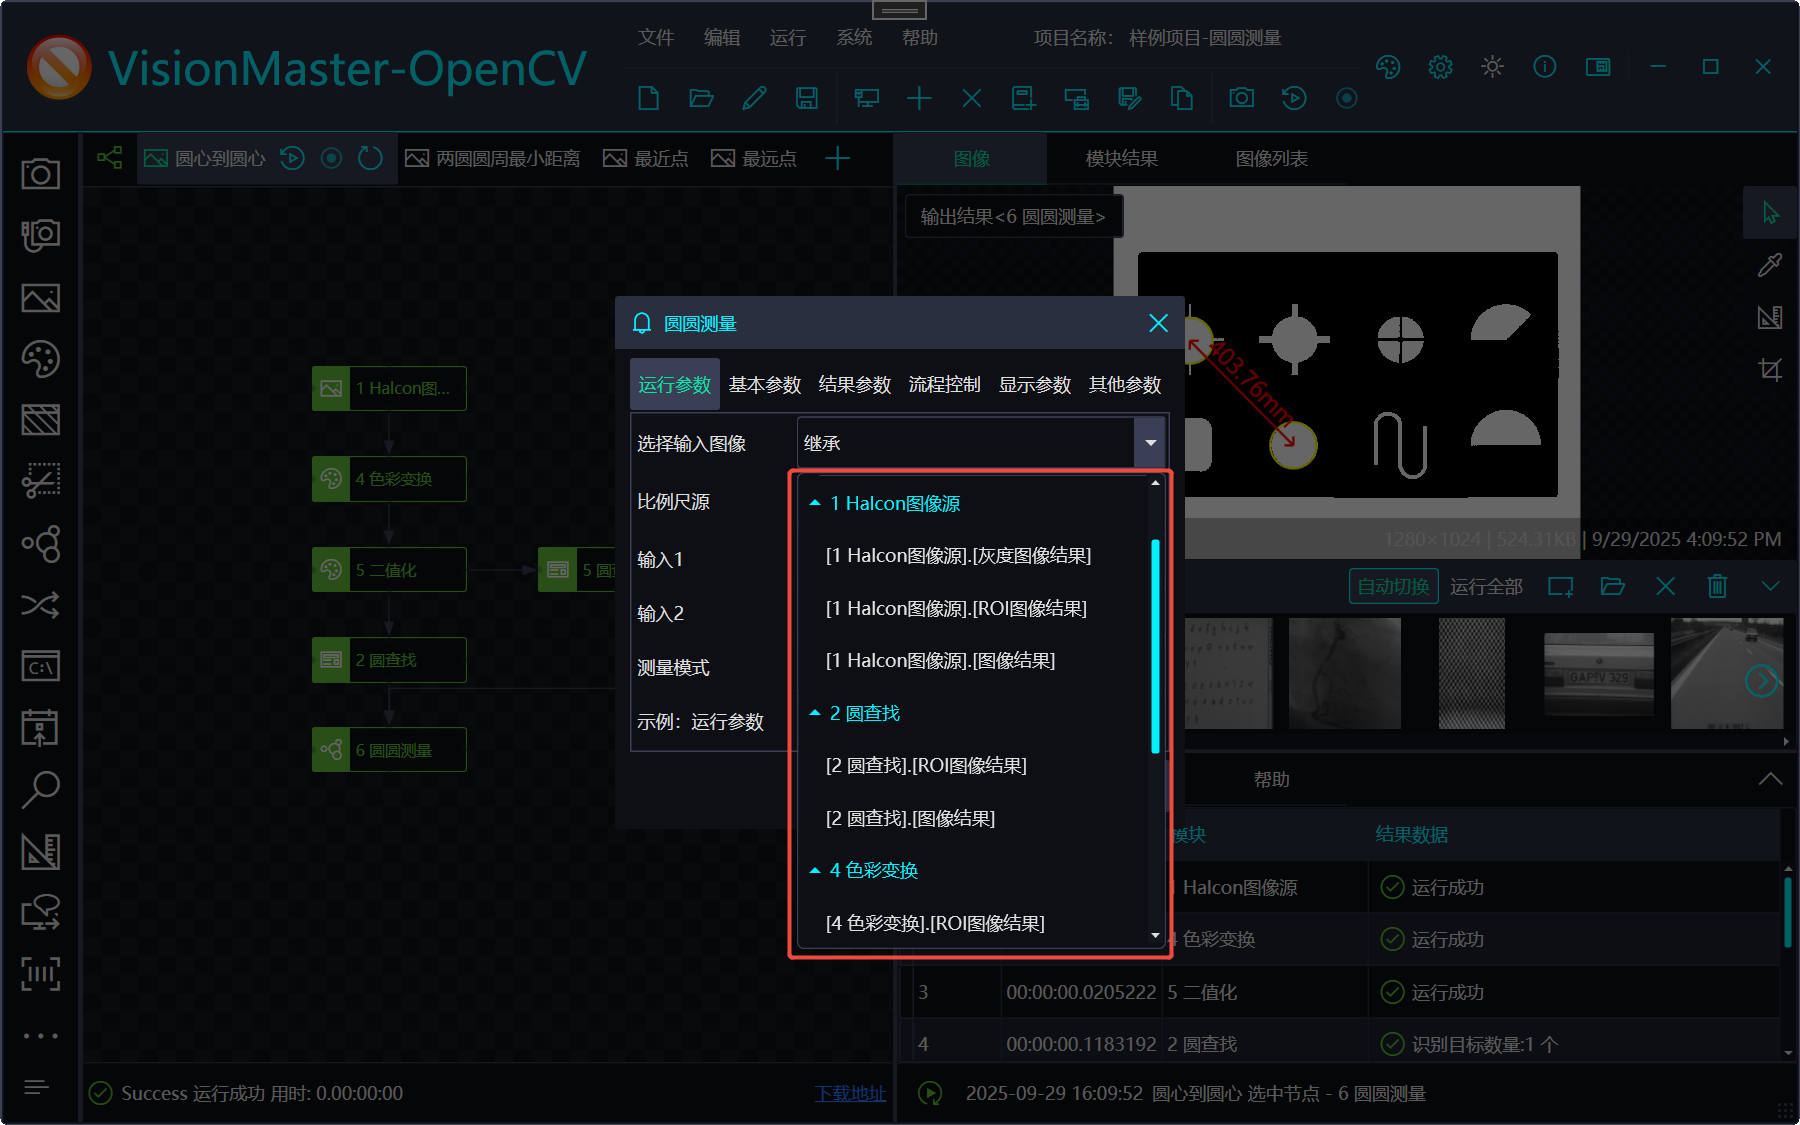Image resolution: width=1800 pixels, height=1125 pixels.
Task: Select crop tool in image panel
Action: (1770, 369)
